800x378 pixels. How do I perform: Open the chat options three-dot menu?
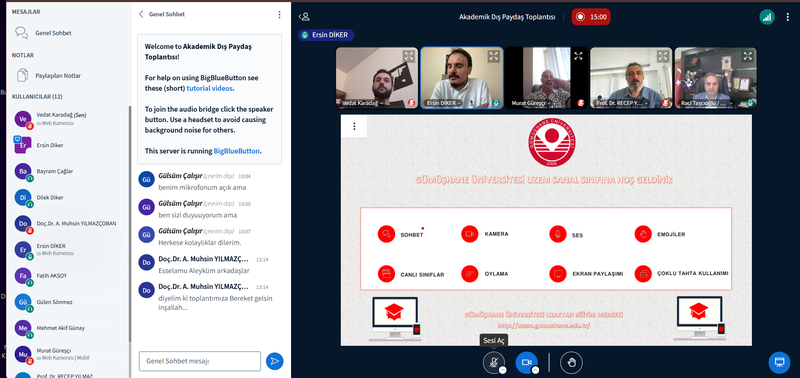click(279, 14)
